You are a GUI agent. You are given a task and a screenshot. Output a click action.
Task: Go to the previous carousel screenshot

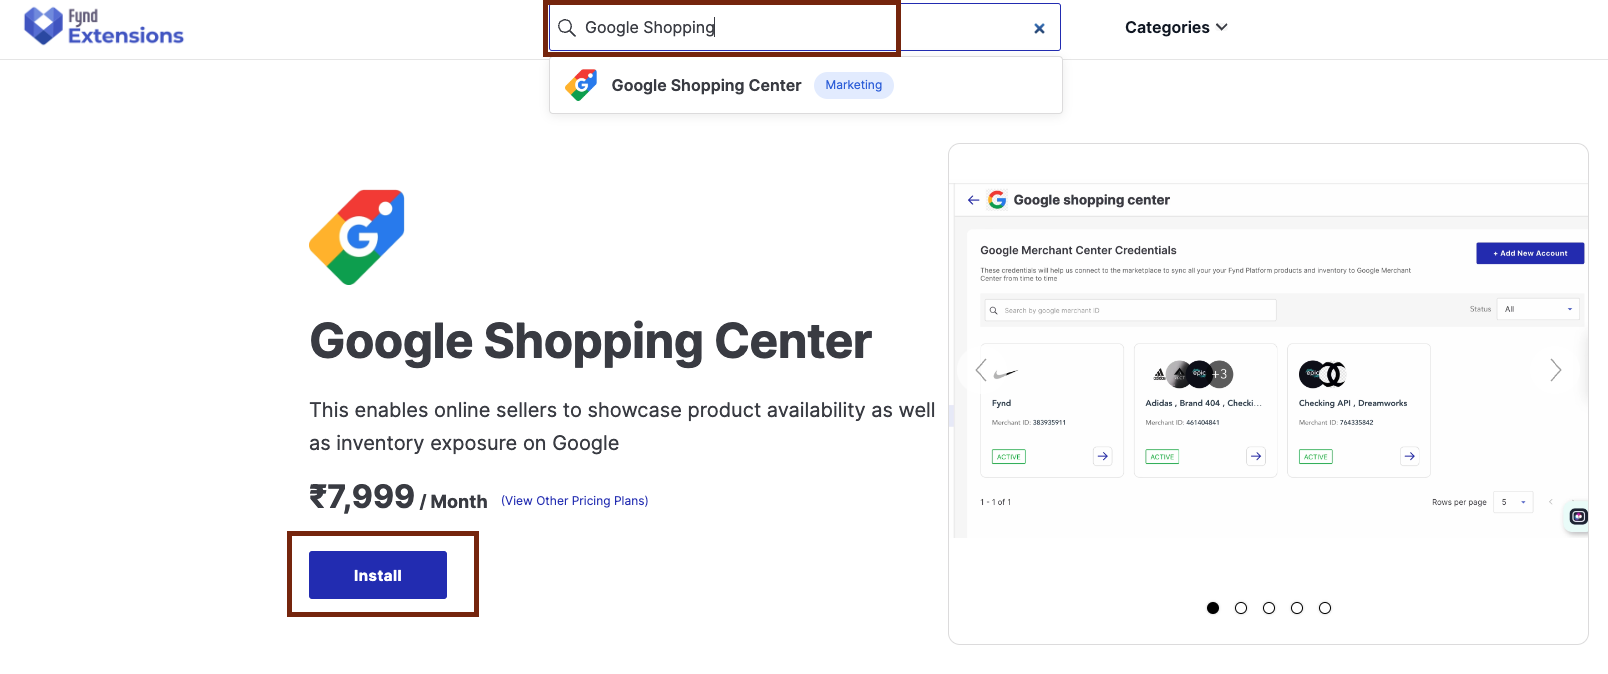[x=981, y=370]
